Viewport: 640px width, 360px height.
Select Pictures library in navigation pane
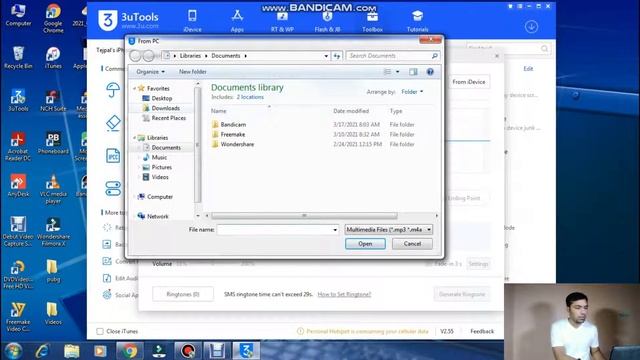pos(157,167)
